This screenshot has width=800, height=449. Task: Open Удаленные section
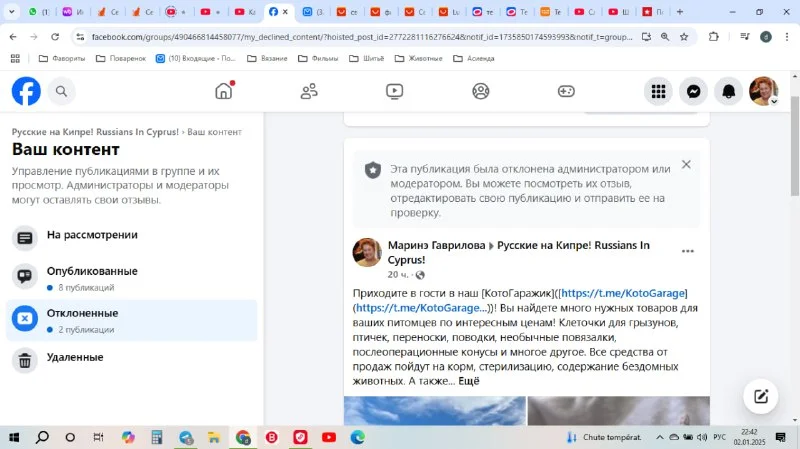[x=75, y=358]
